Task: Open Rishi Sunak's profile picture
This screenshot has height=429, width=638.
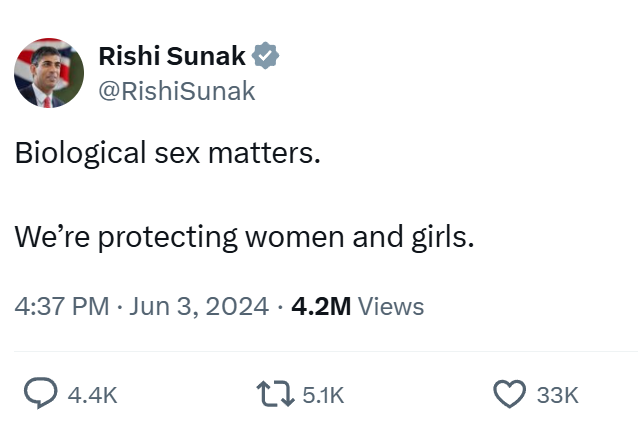Action: (49, 73)
